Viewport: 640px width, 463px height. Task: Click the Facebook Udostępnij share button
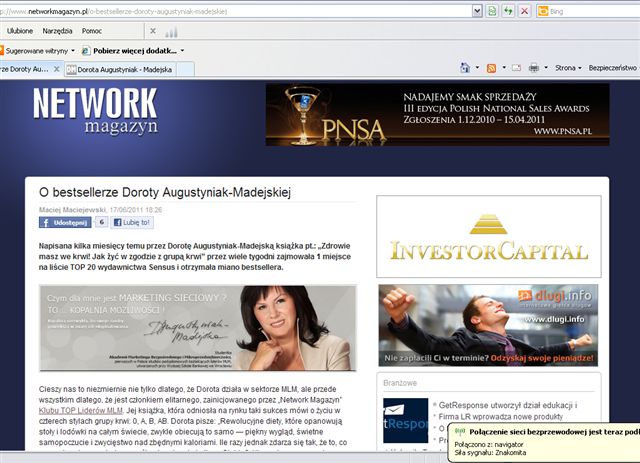[65, 223]
